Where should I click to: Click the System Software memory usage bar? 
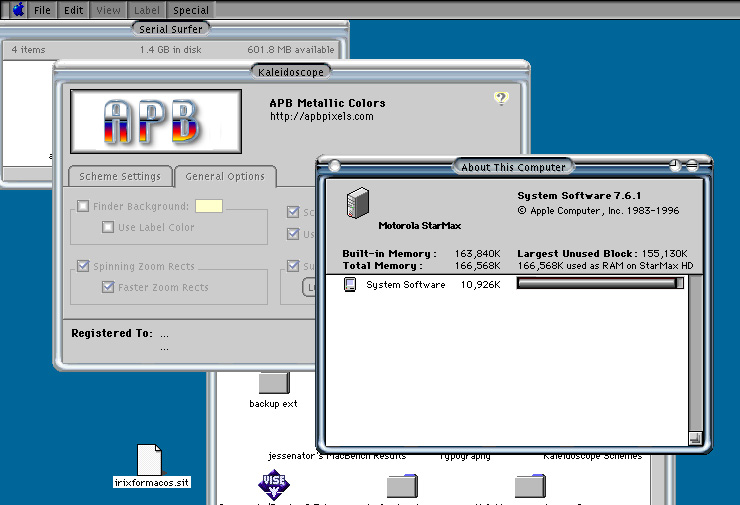pos(599,284)
